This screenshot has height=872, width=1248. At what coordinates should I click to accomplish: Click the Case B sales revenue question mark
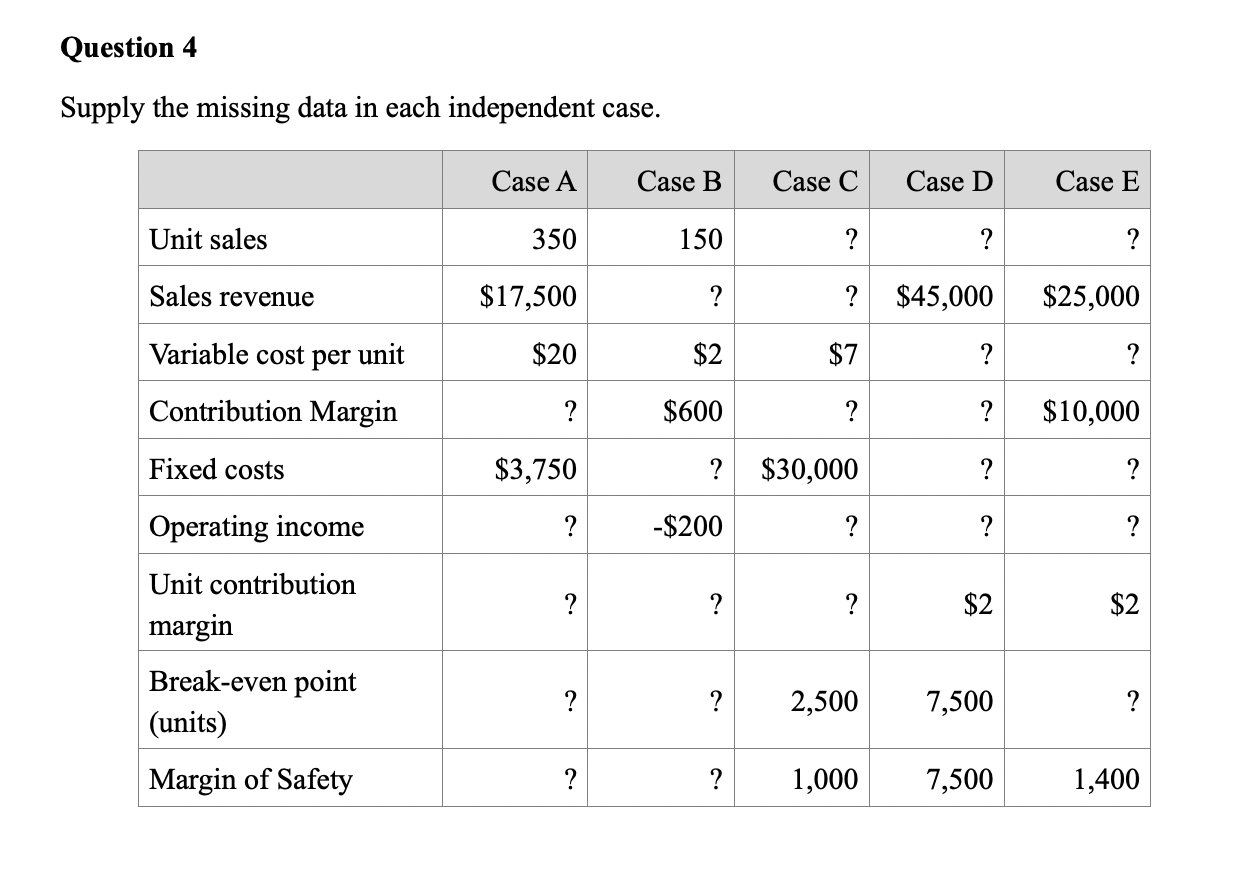click(715, 296)
